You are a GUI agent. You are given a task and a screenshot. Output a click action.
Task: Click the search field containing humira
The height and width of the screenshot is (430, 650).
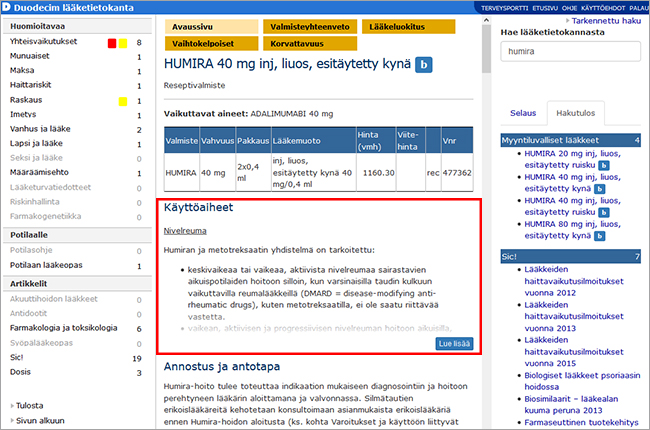coord(570,51)
